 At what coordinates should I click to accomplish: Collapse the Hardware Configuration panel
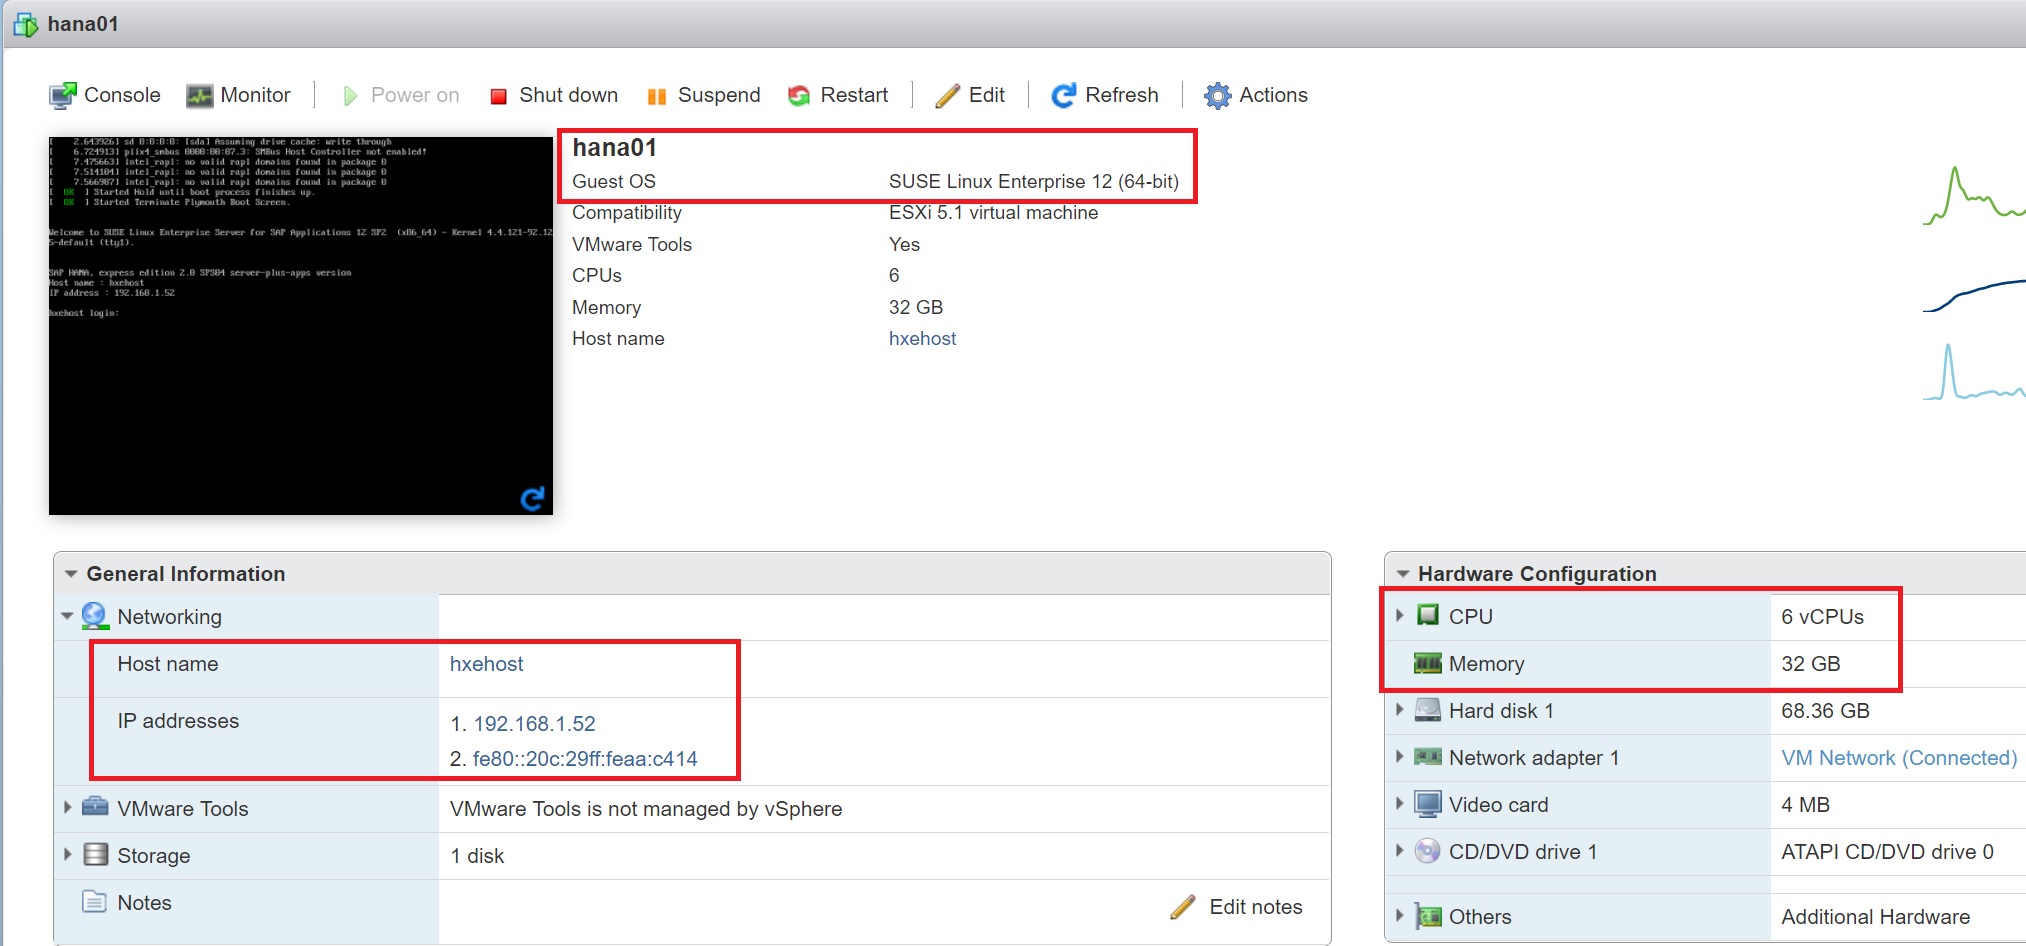pos(1403,574)
